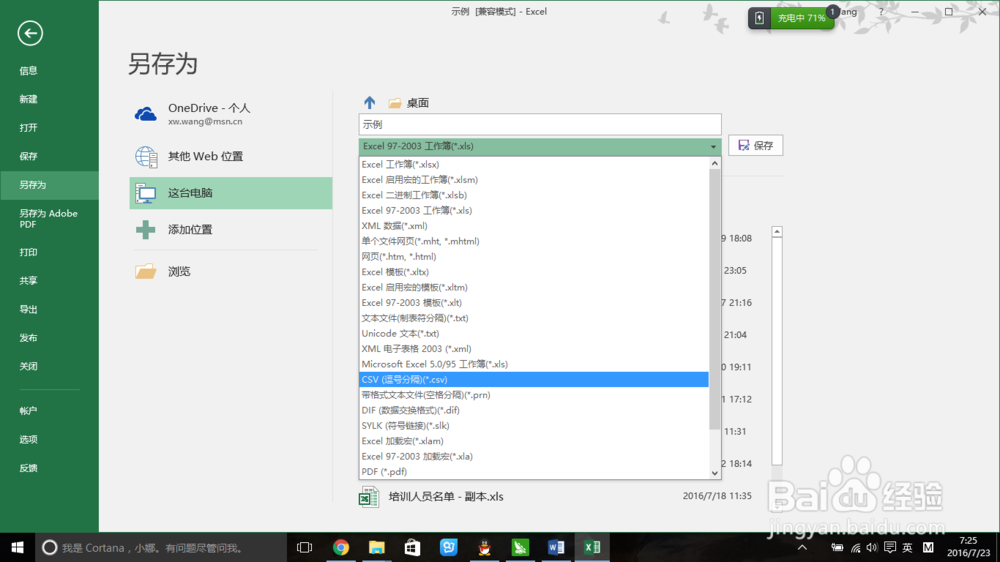Open the 共享 menu item
Image resolution: width=1000 pixels, height=562 pixels.
[49, 281]
